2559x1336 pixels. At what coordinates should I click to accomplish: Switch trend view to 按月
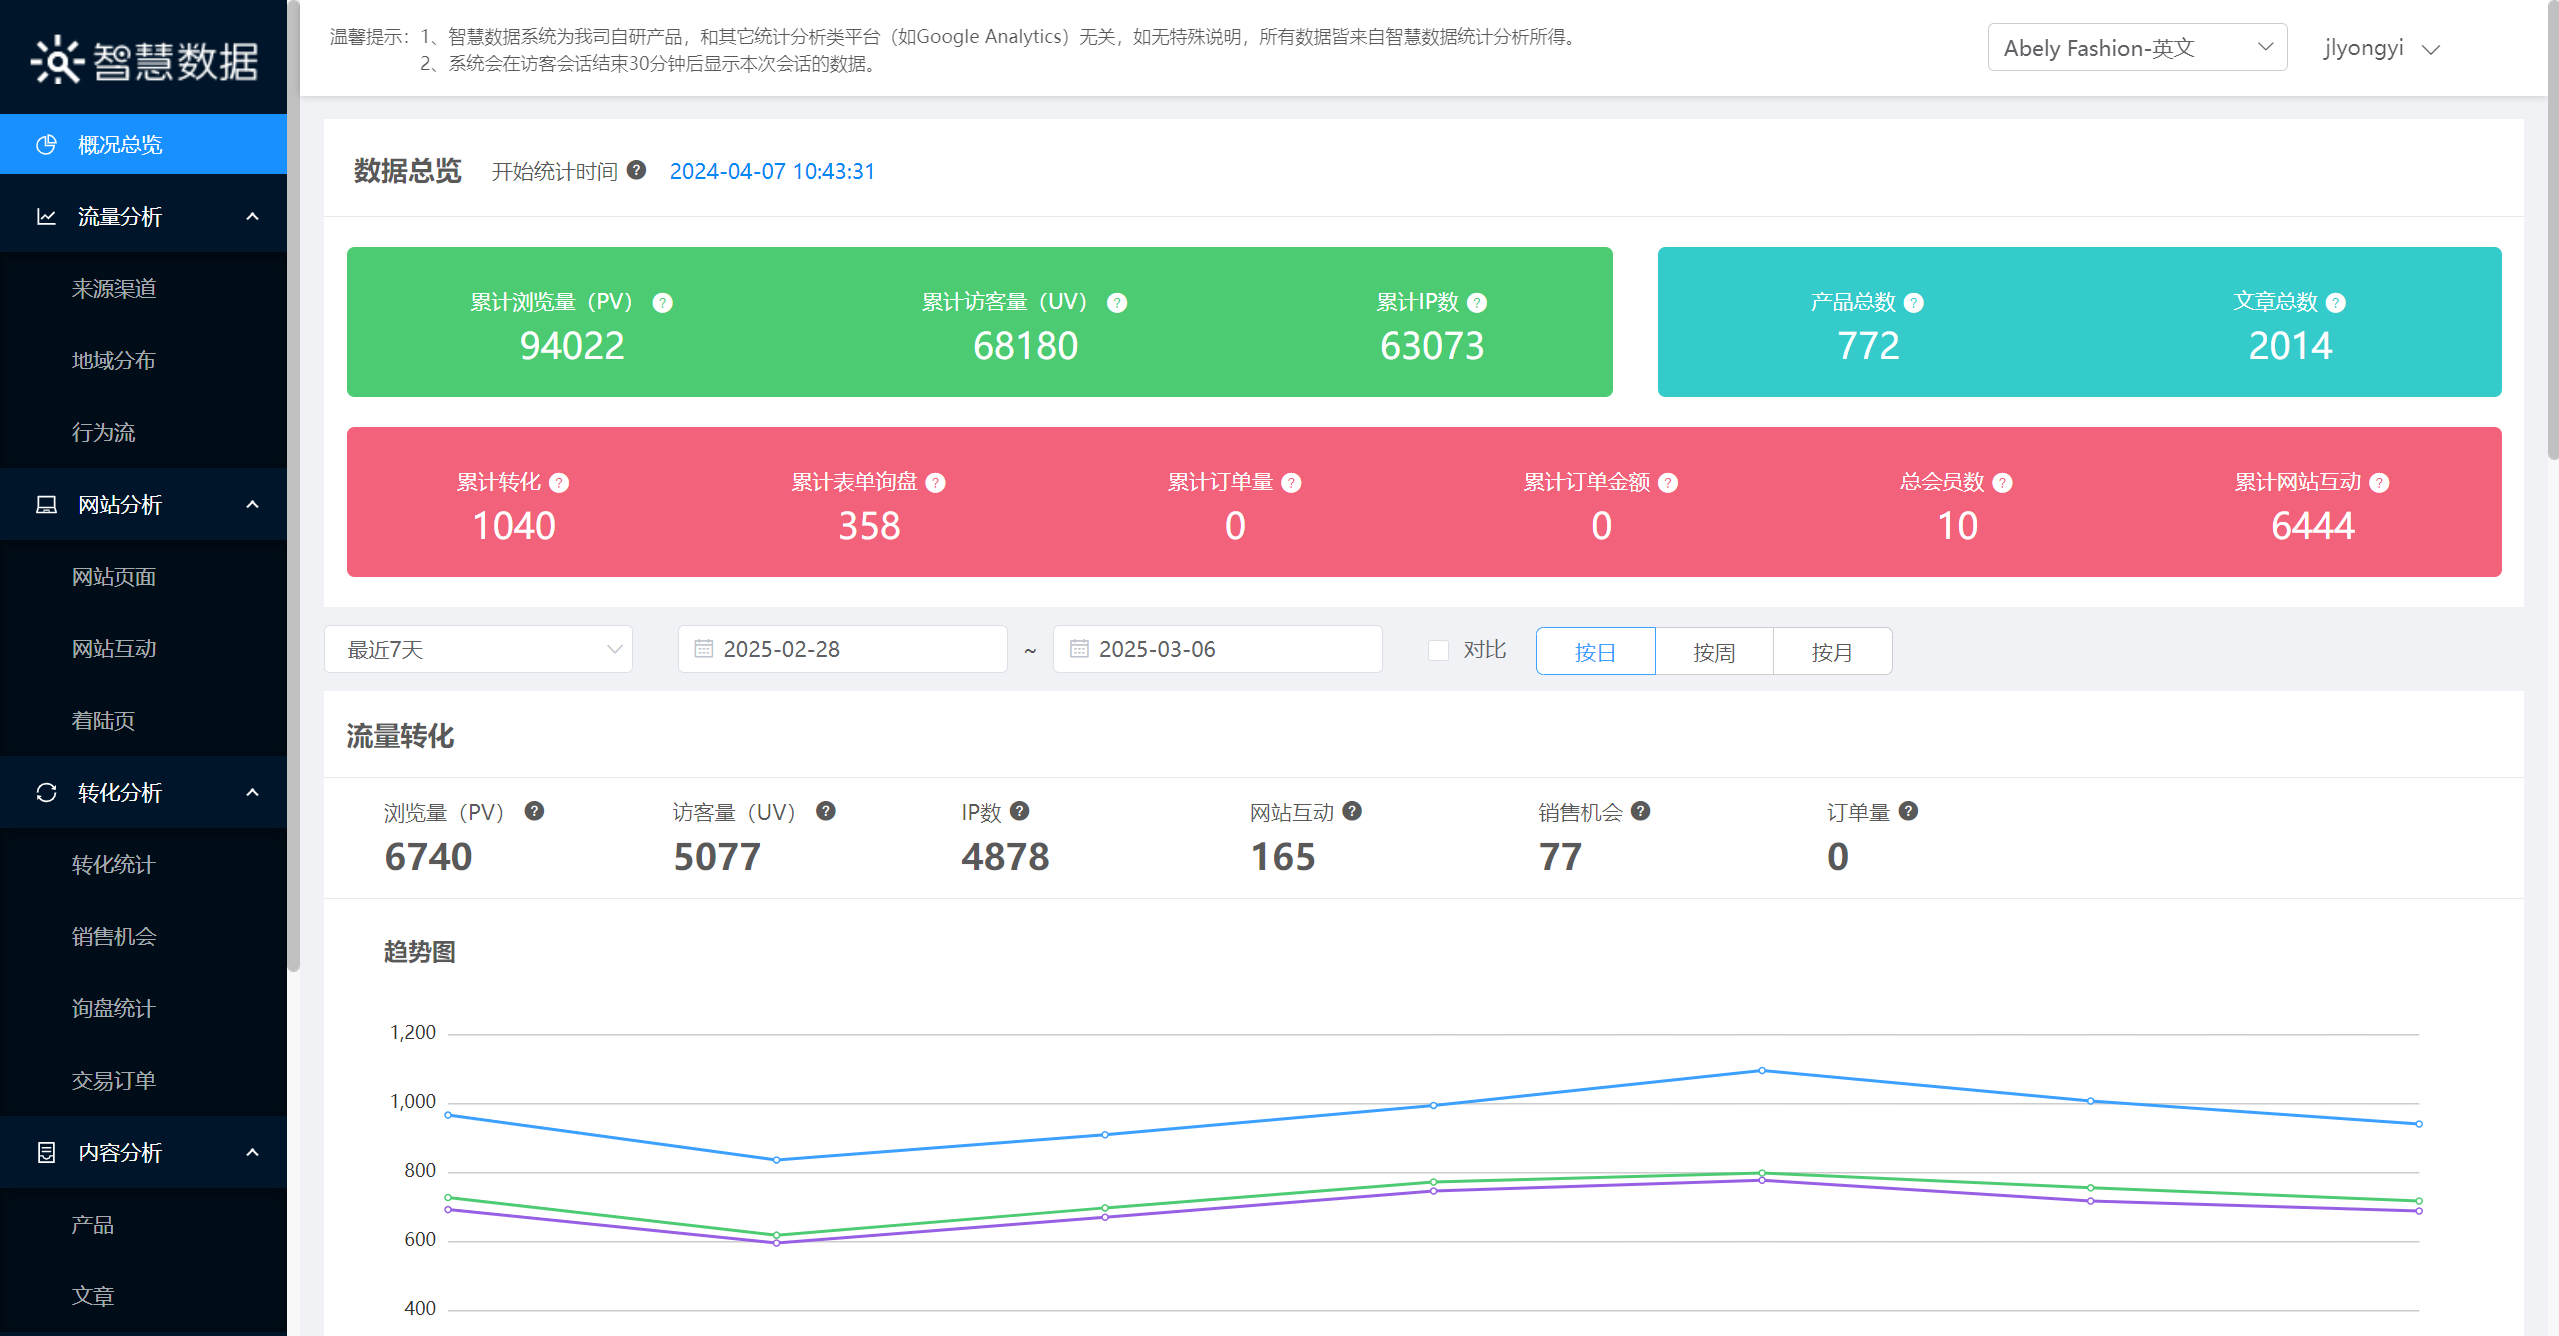1832,651
